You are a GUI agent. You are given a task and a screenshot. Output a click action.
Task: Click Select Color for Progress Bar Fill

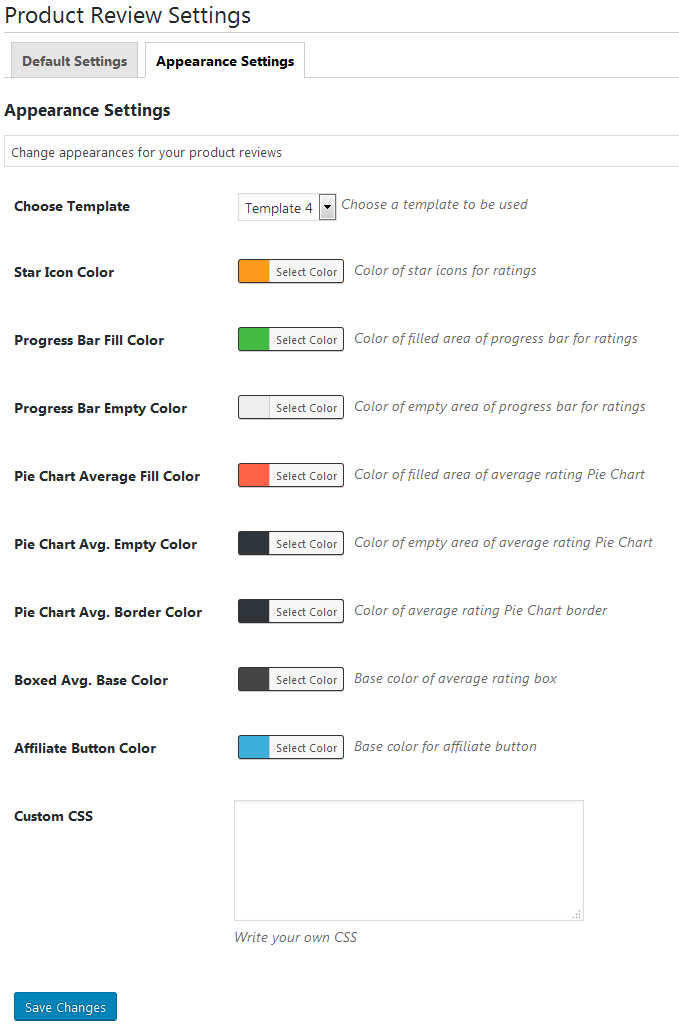pyautogui.click(x=306, y=340)
